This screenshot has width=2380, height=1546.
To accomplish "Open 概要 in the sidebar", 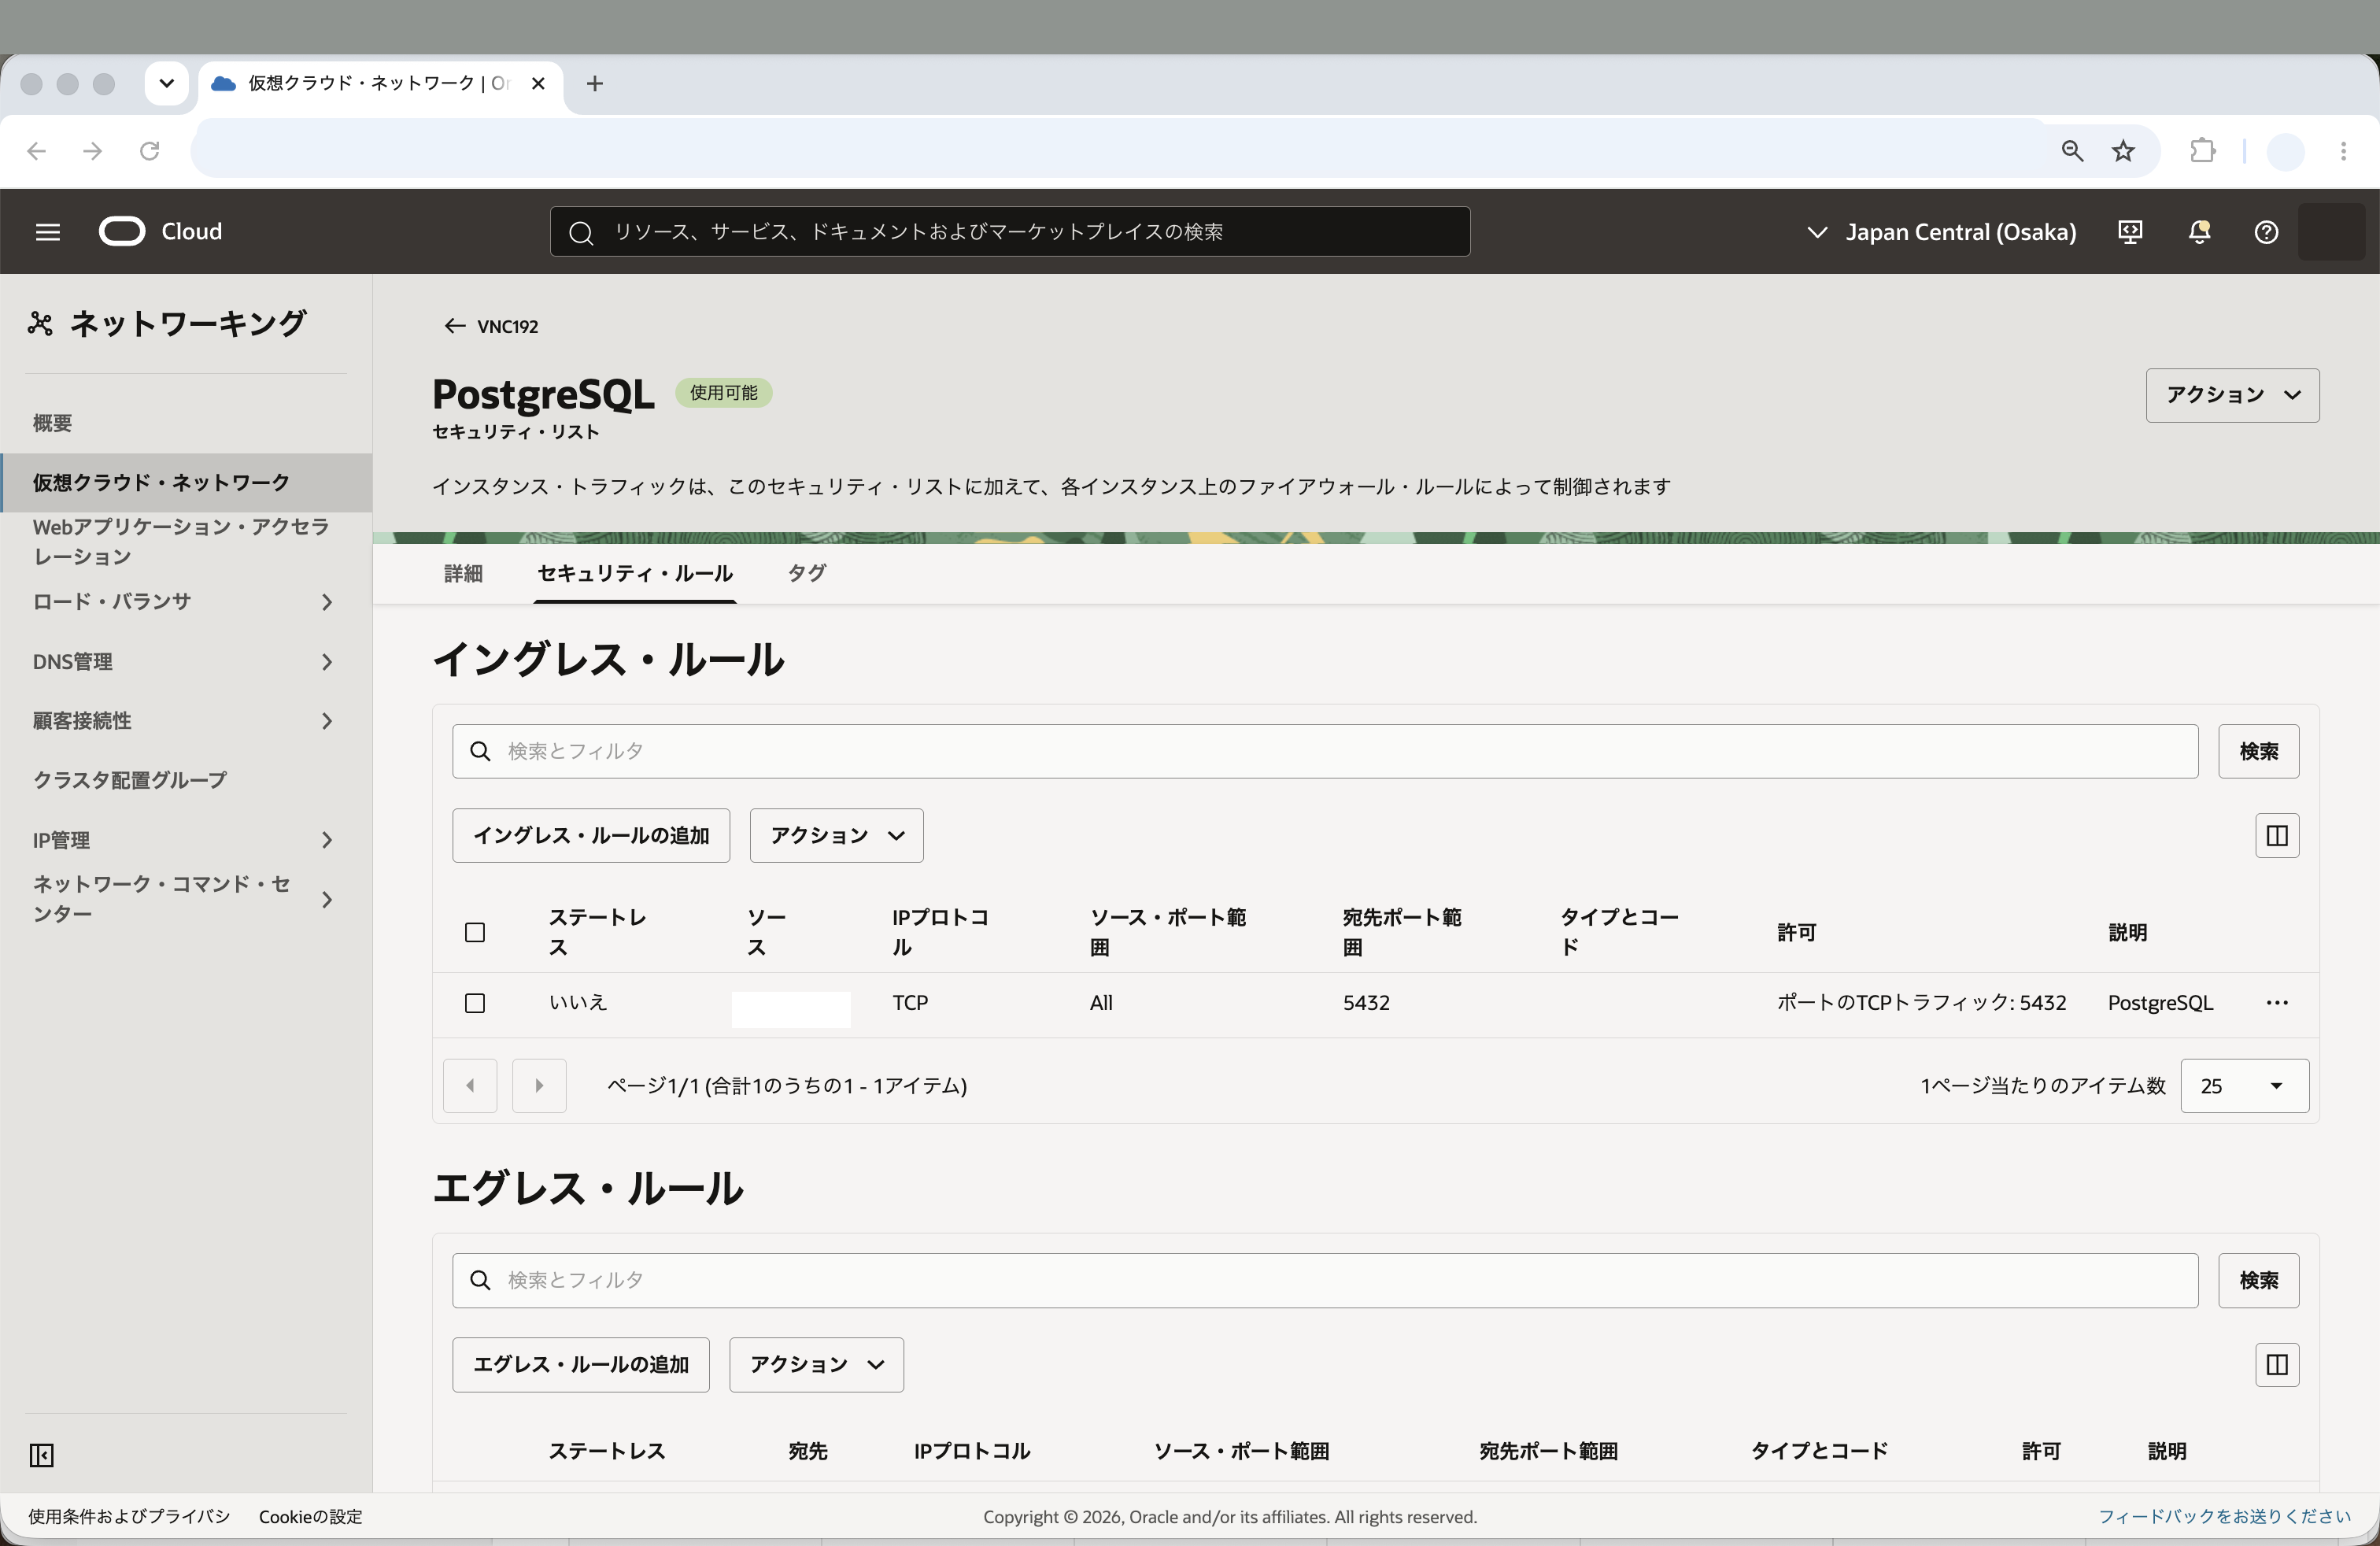I will pyautogui.click(x=52, y=423).
